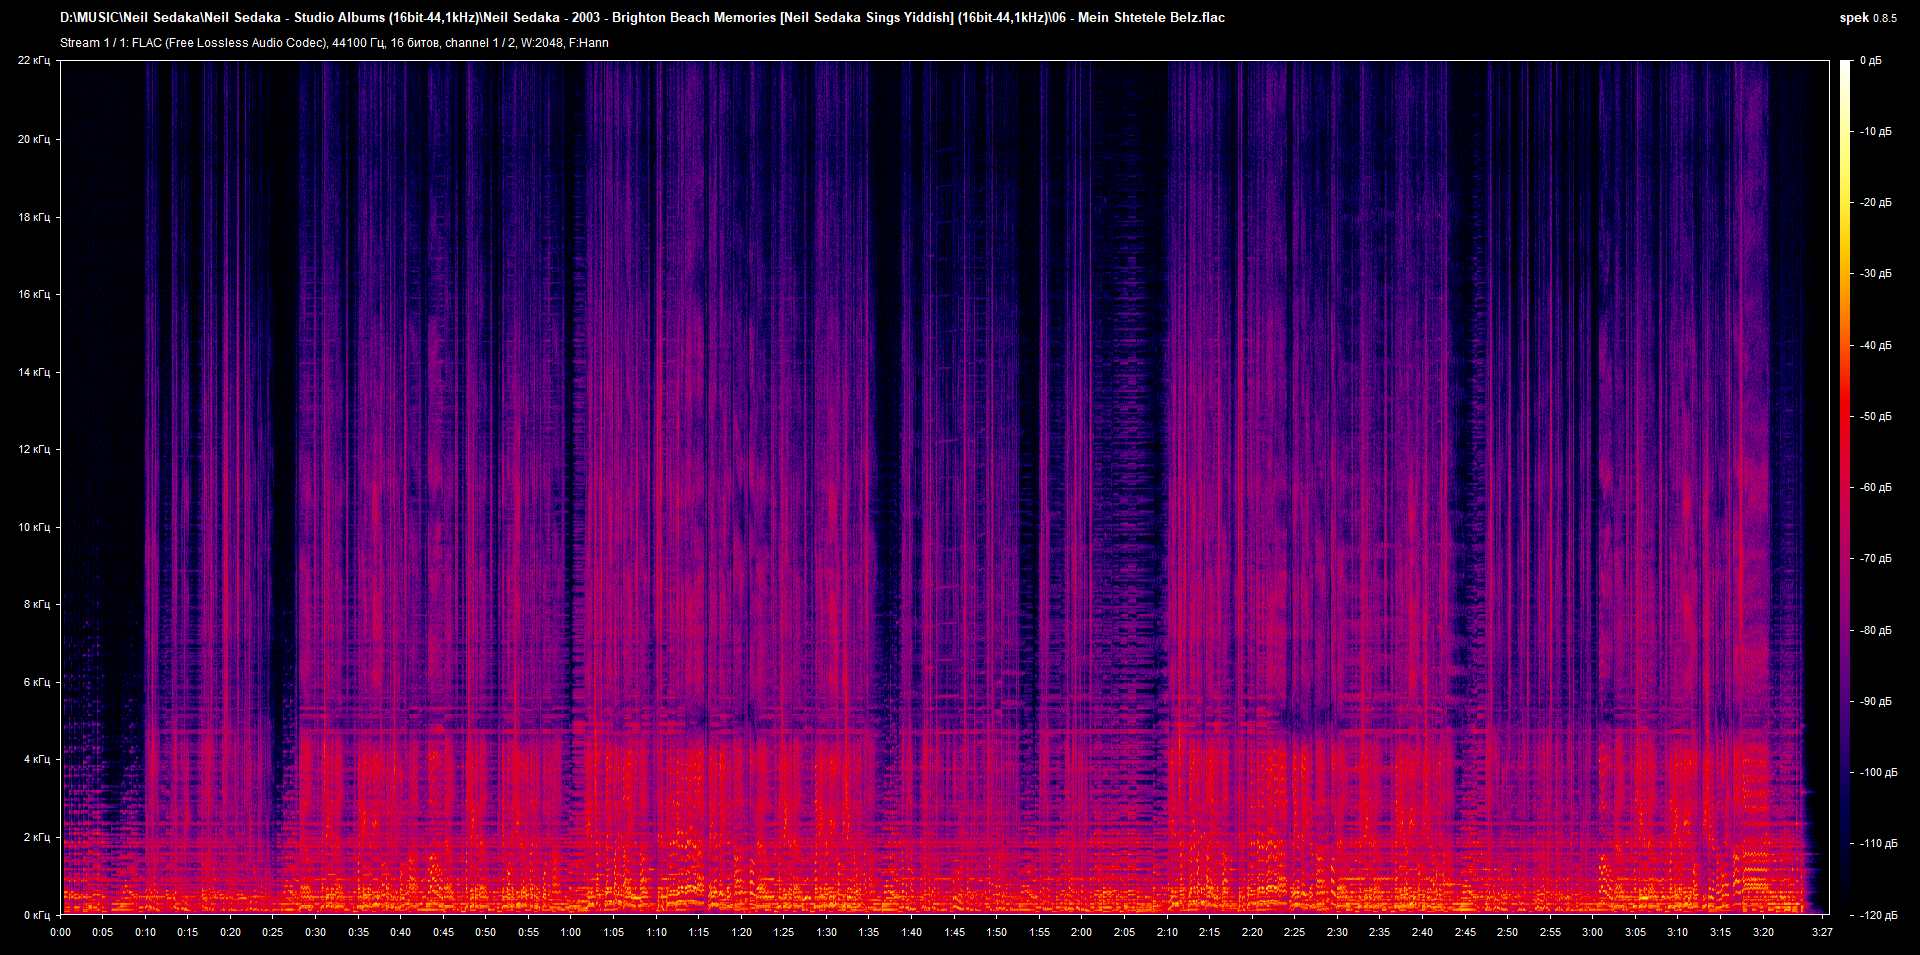
Task: Click the -120 dB legend label
Action: click(1878, 915)
